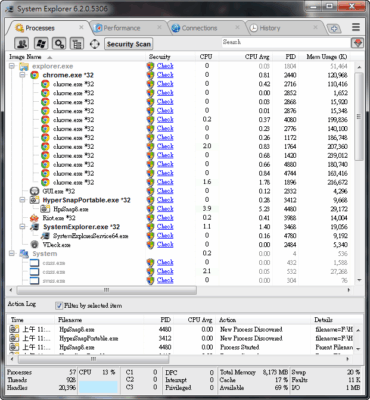Close the Performance tab

(159, 27)
